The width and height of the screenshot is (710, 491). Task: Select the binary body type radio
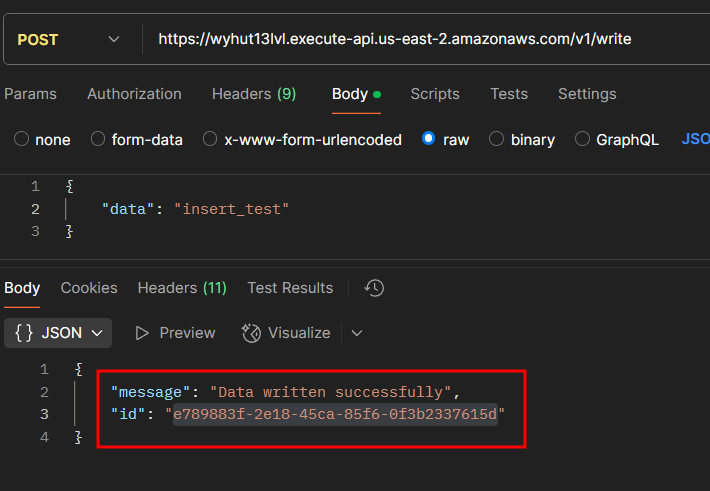496,139
